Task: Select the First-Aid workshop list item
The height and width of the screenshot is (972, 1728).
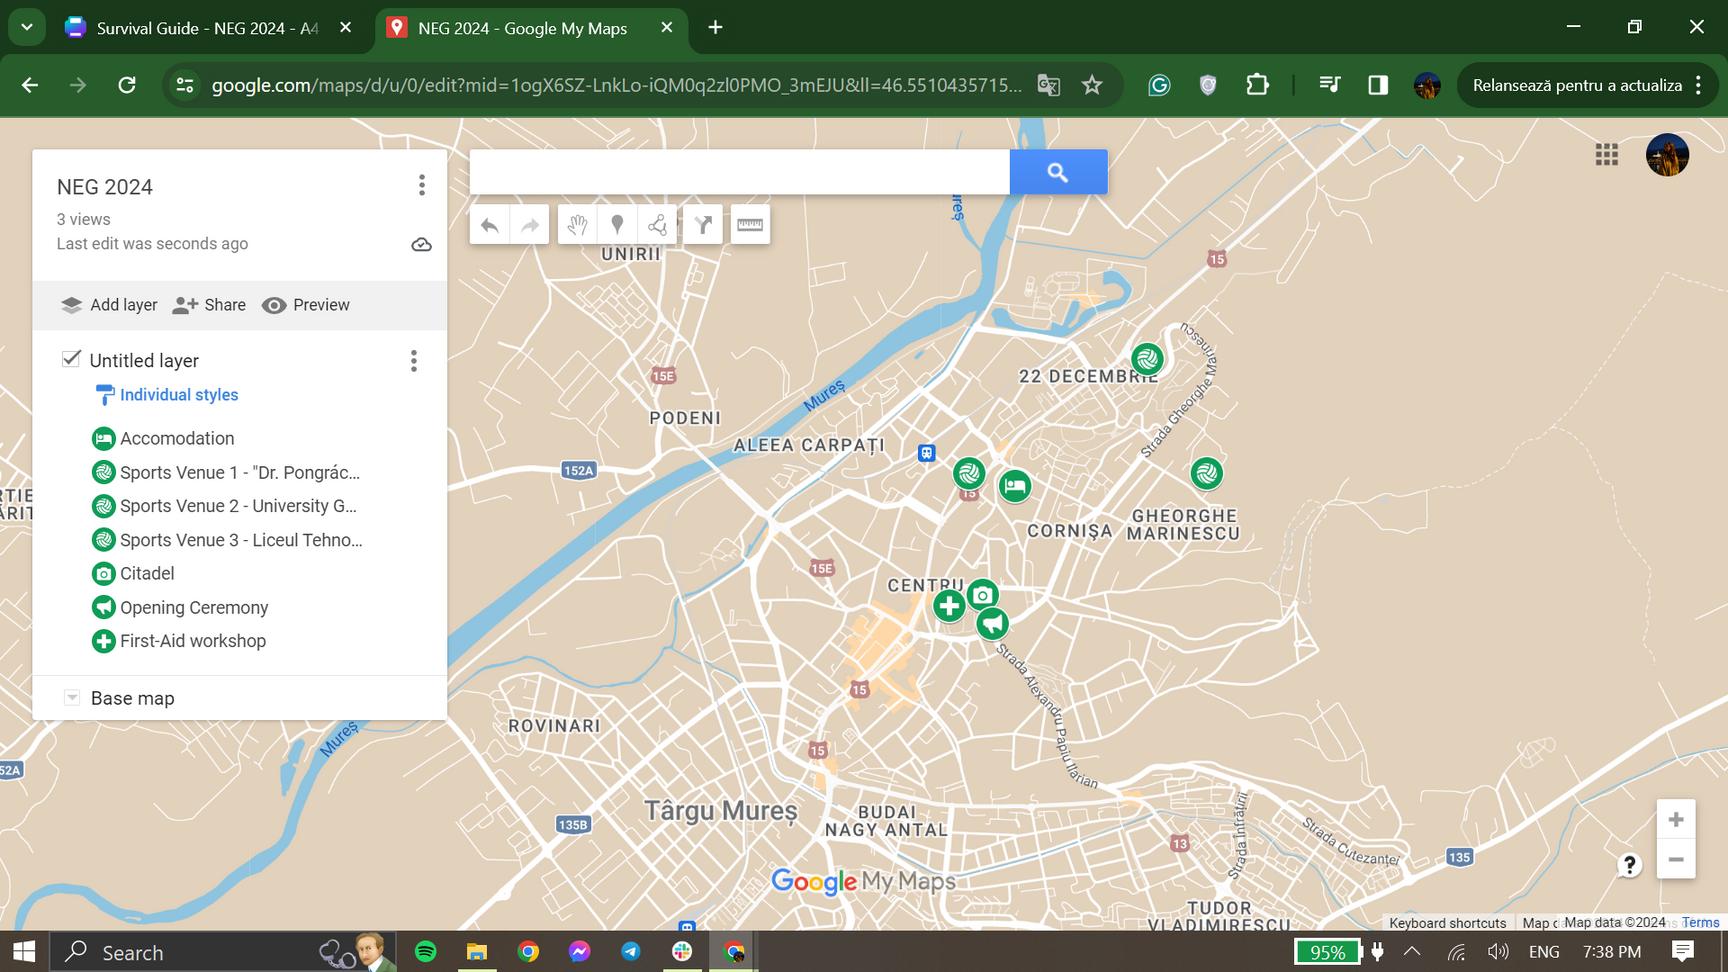Action: coord(193,641)
